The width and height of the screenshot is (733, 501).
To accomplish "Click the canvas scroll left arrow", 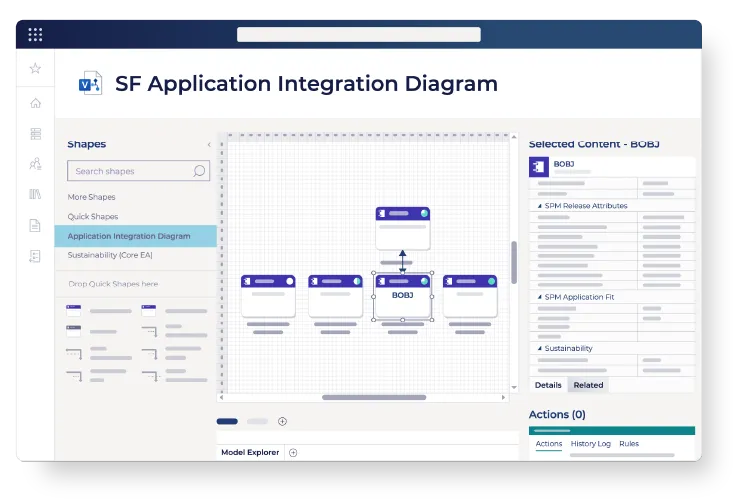I will (222, 398).
